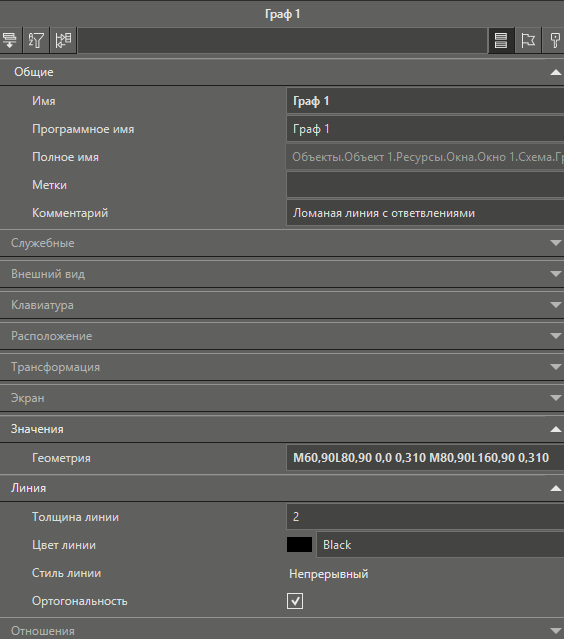Collapse the Общие section
The width and height of the screenshot is (564, 639).
click(x=555, y=72)
